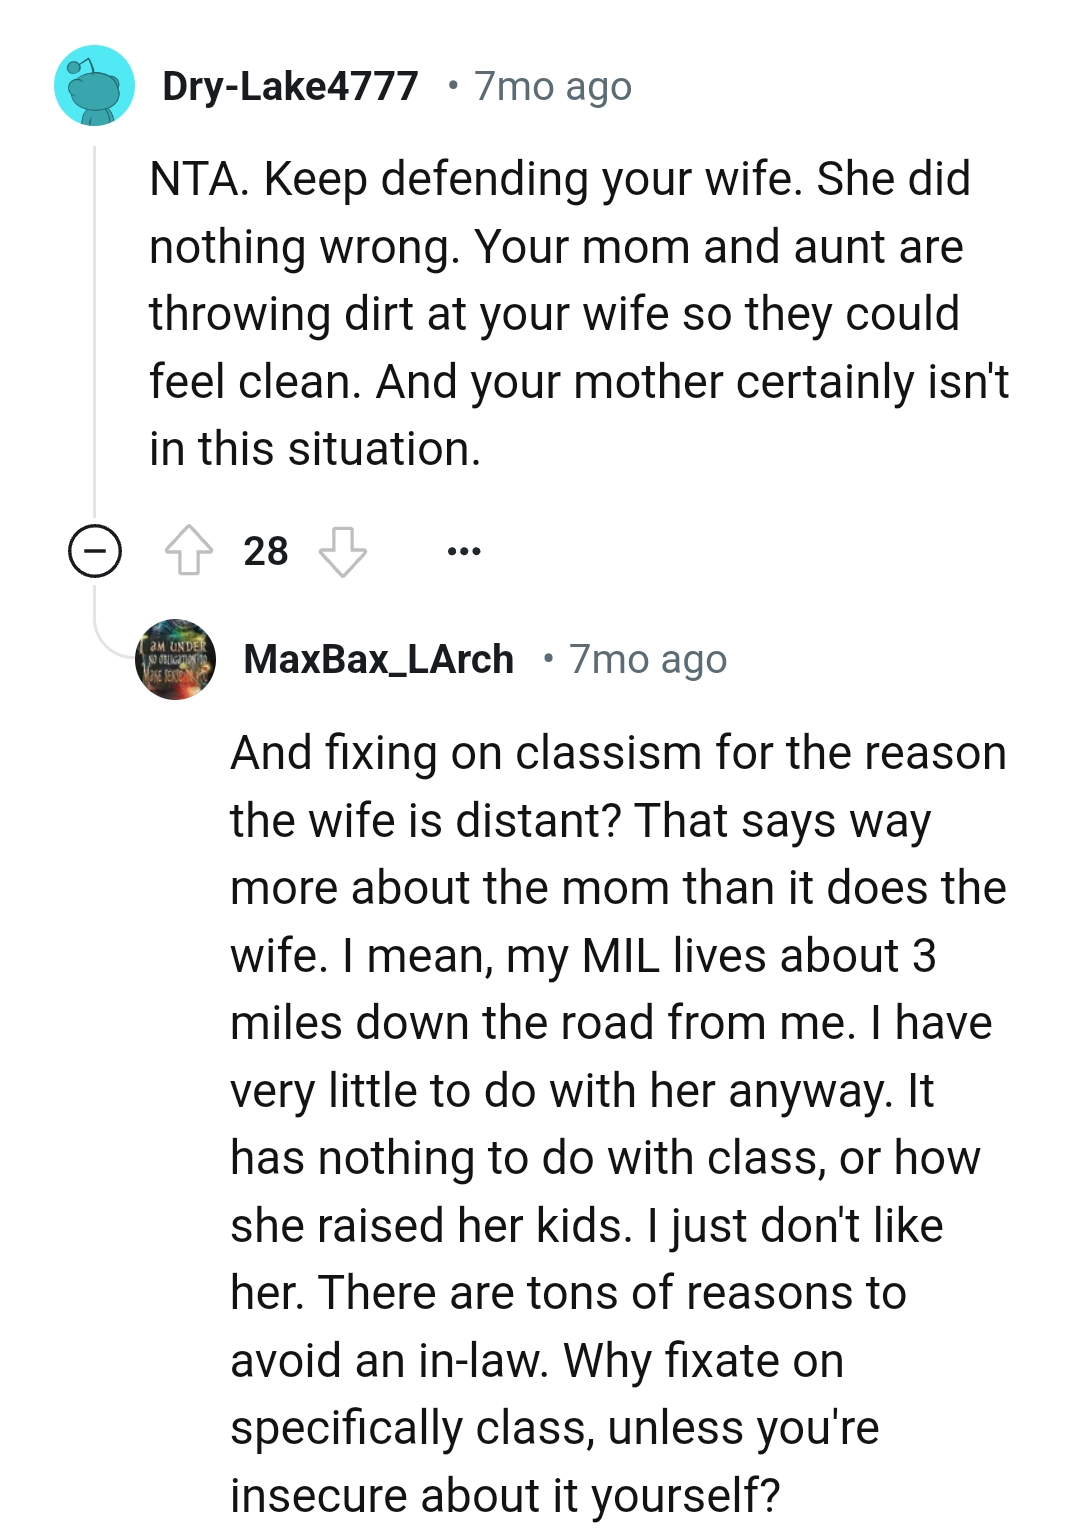Click the vote count showing 28

265,550
